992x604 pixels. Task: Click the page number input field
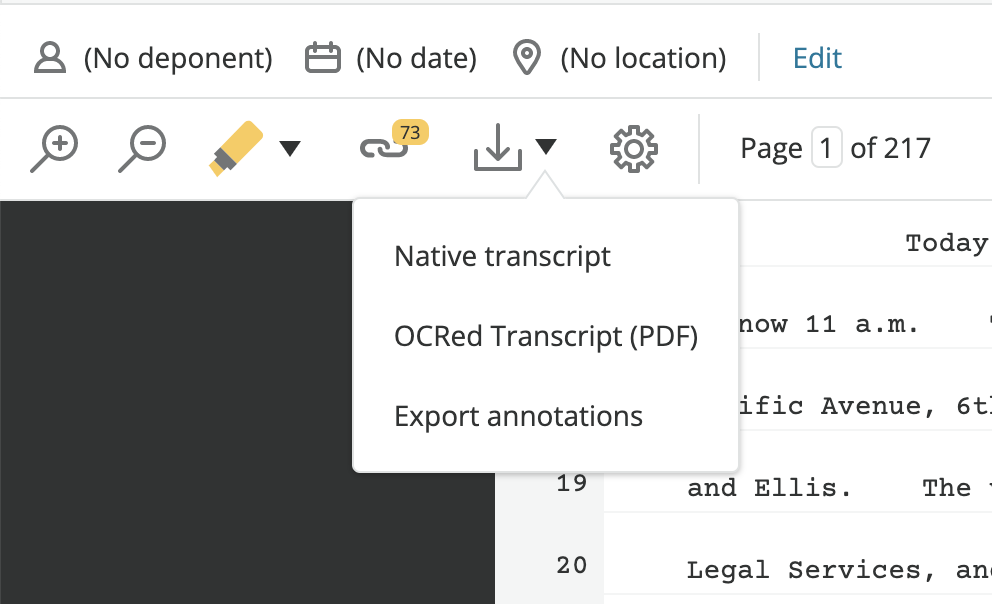pyautogui.click(x=826, y=148)
